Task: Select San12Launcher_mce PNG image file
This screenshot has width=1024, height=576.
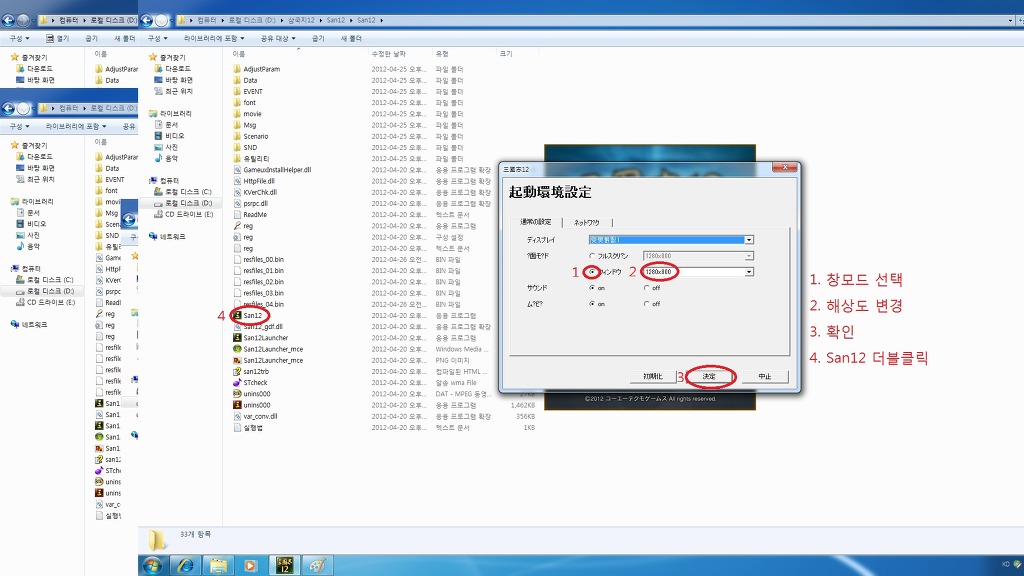Action: pos(272,360)
